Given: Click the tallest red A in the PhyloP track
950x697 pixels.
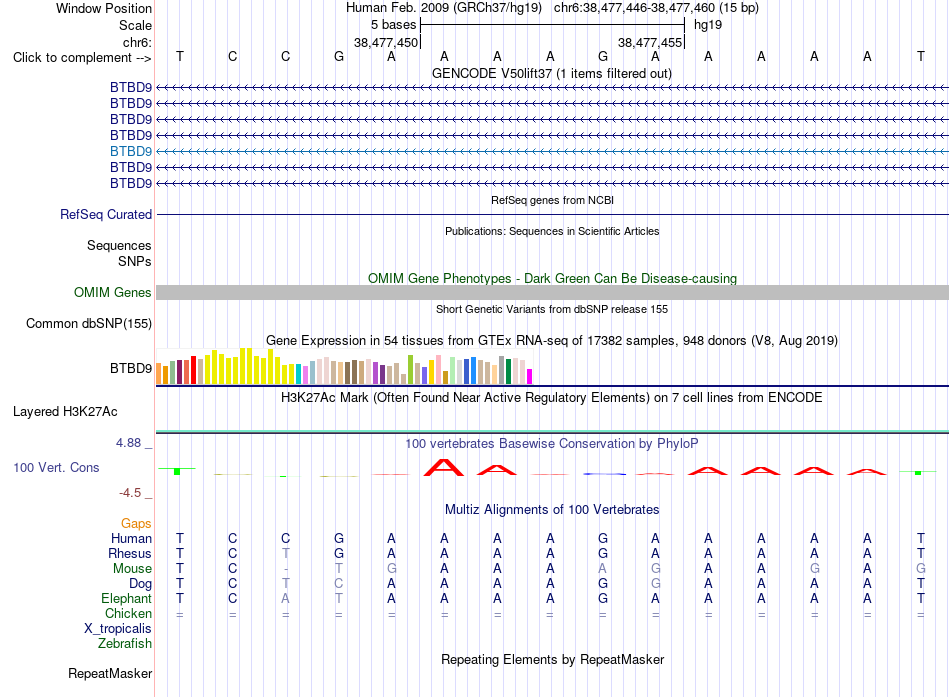Looking at the screenshot, I should click(444, 467).
